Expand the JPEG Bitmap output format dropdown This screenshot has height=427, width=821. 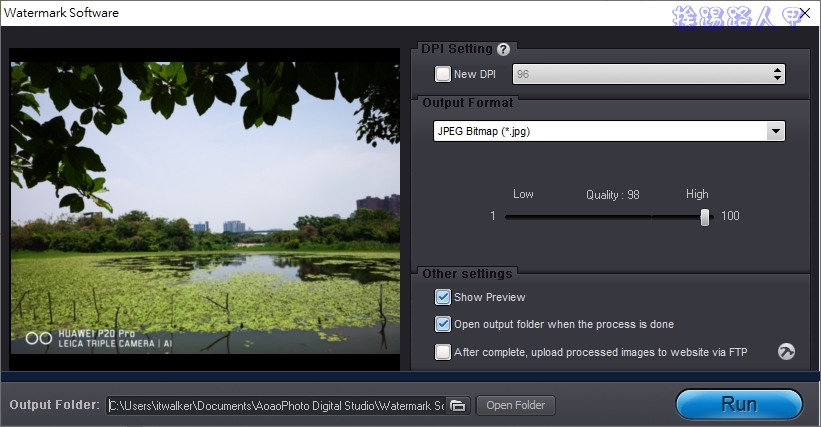[x=775, y=131]
